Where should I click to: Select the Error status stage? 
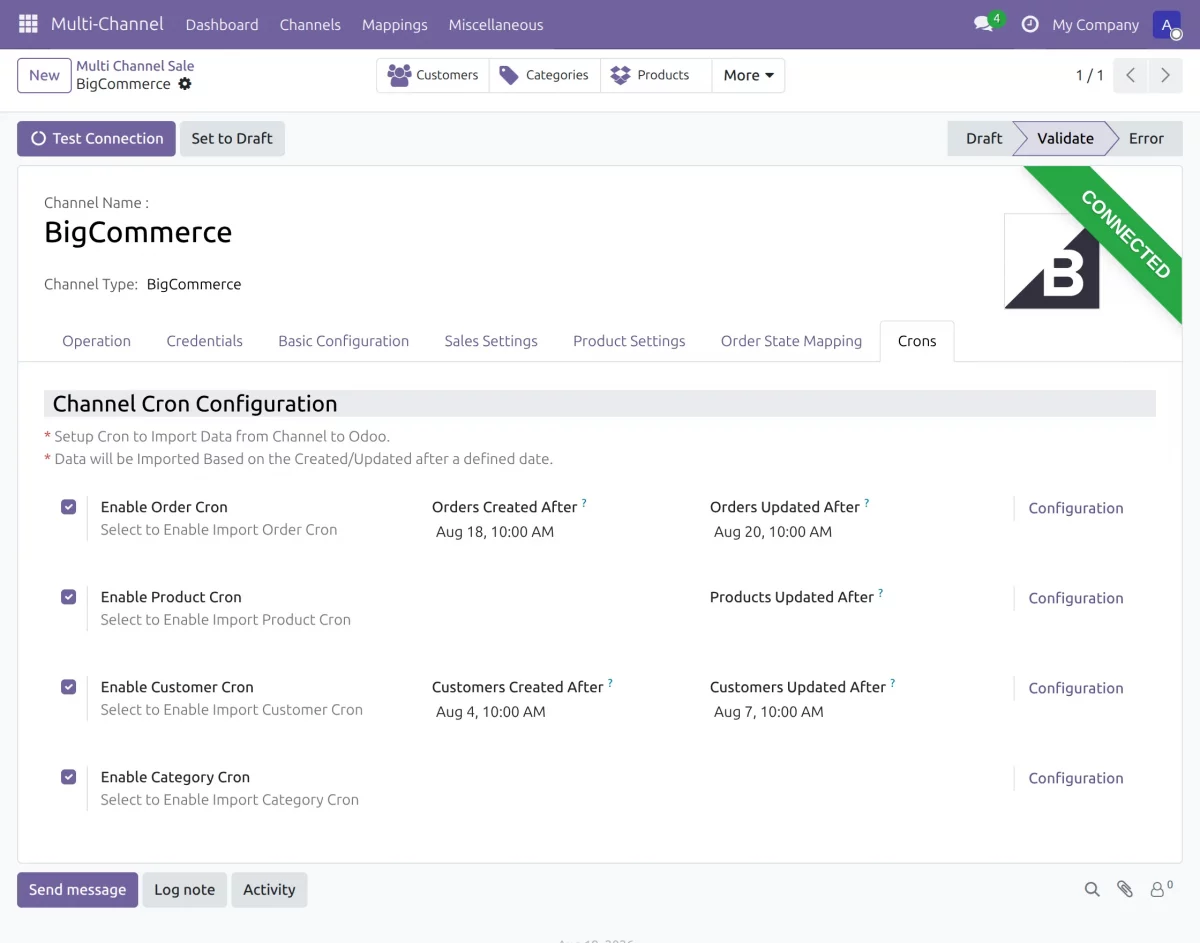1146,139
